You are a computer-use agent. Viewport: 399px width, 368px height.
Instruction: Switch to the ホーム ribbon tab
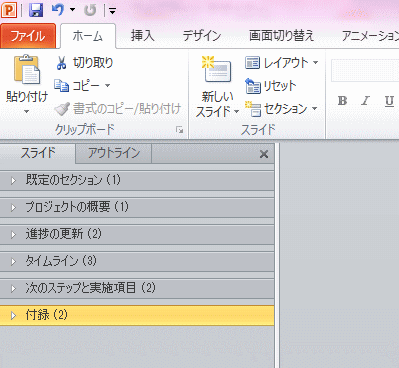pos(88,36)
